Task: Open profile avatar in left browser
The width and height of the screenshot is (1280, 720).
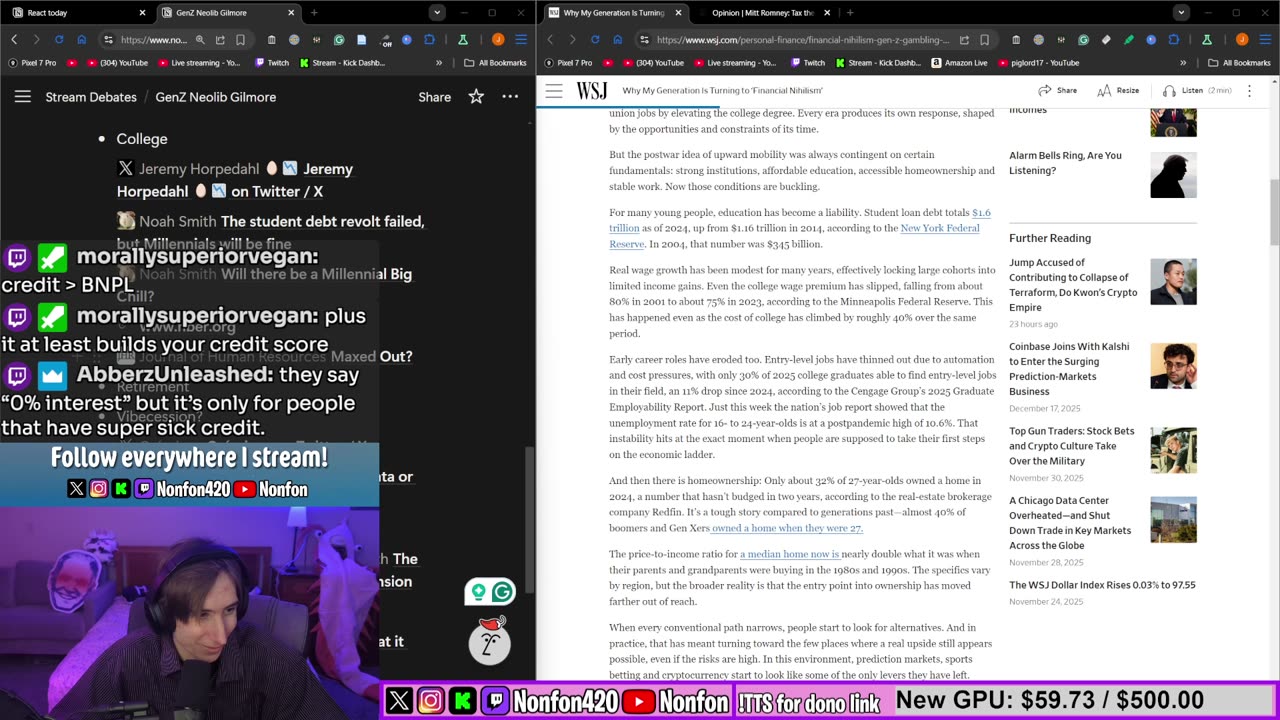Action: pos(498,40)
